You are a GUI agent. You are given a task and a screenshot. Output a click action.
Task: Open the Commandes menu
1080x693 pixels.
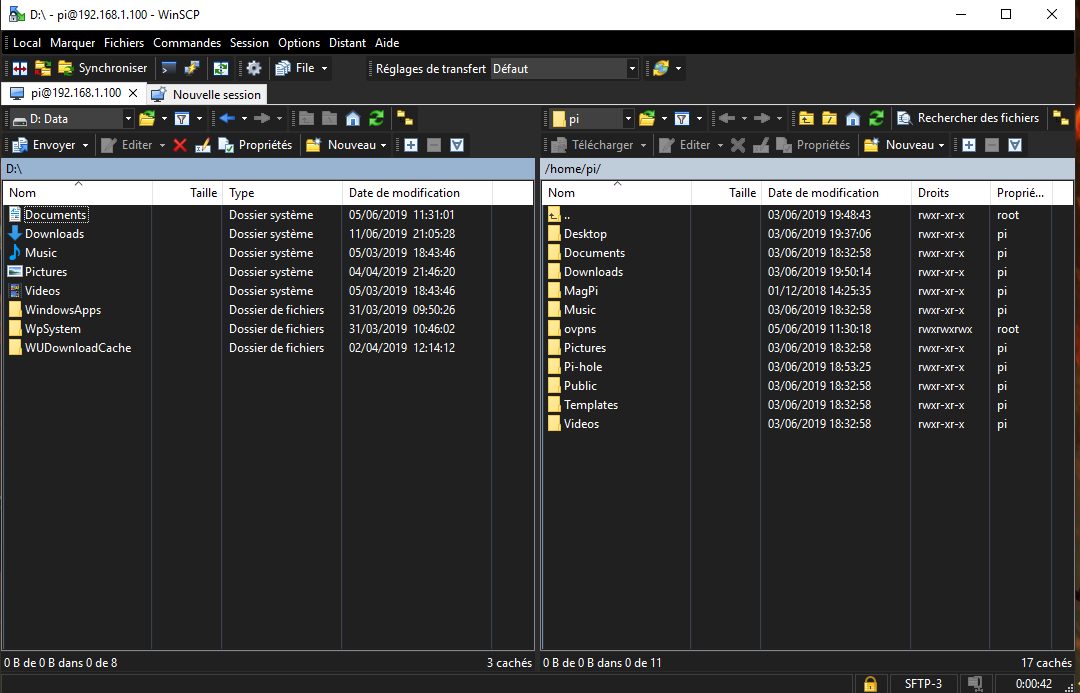pyautogui.click(x=187, y=43)
